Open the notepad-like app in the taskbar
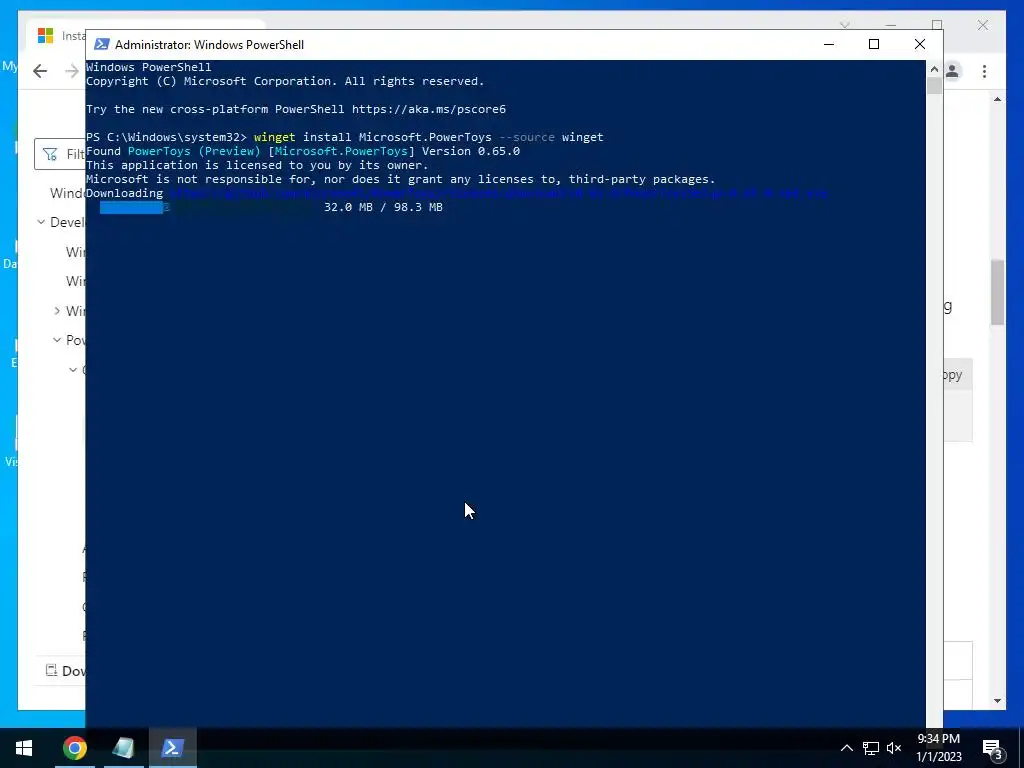Screen dimensions: 1024x768 123,748
